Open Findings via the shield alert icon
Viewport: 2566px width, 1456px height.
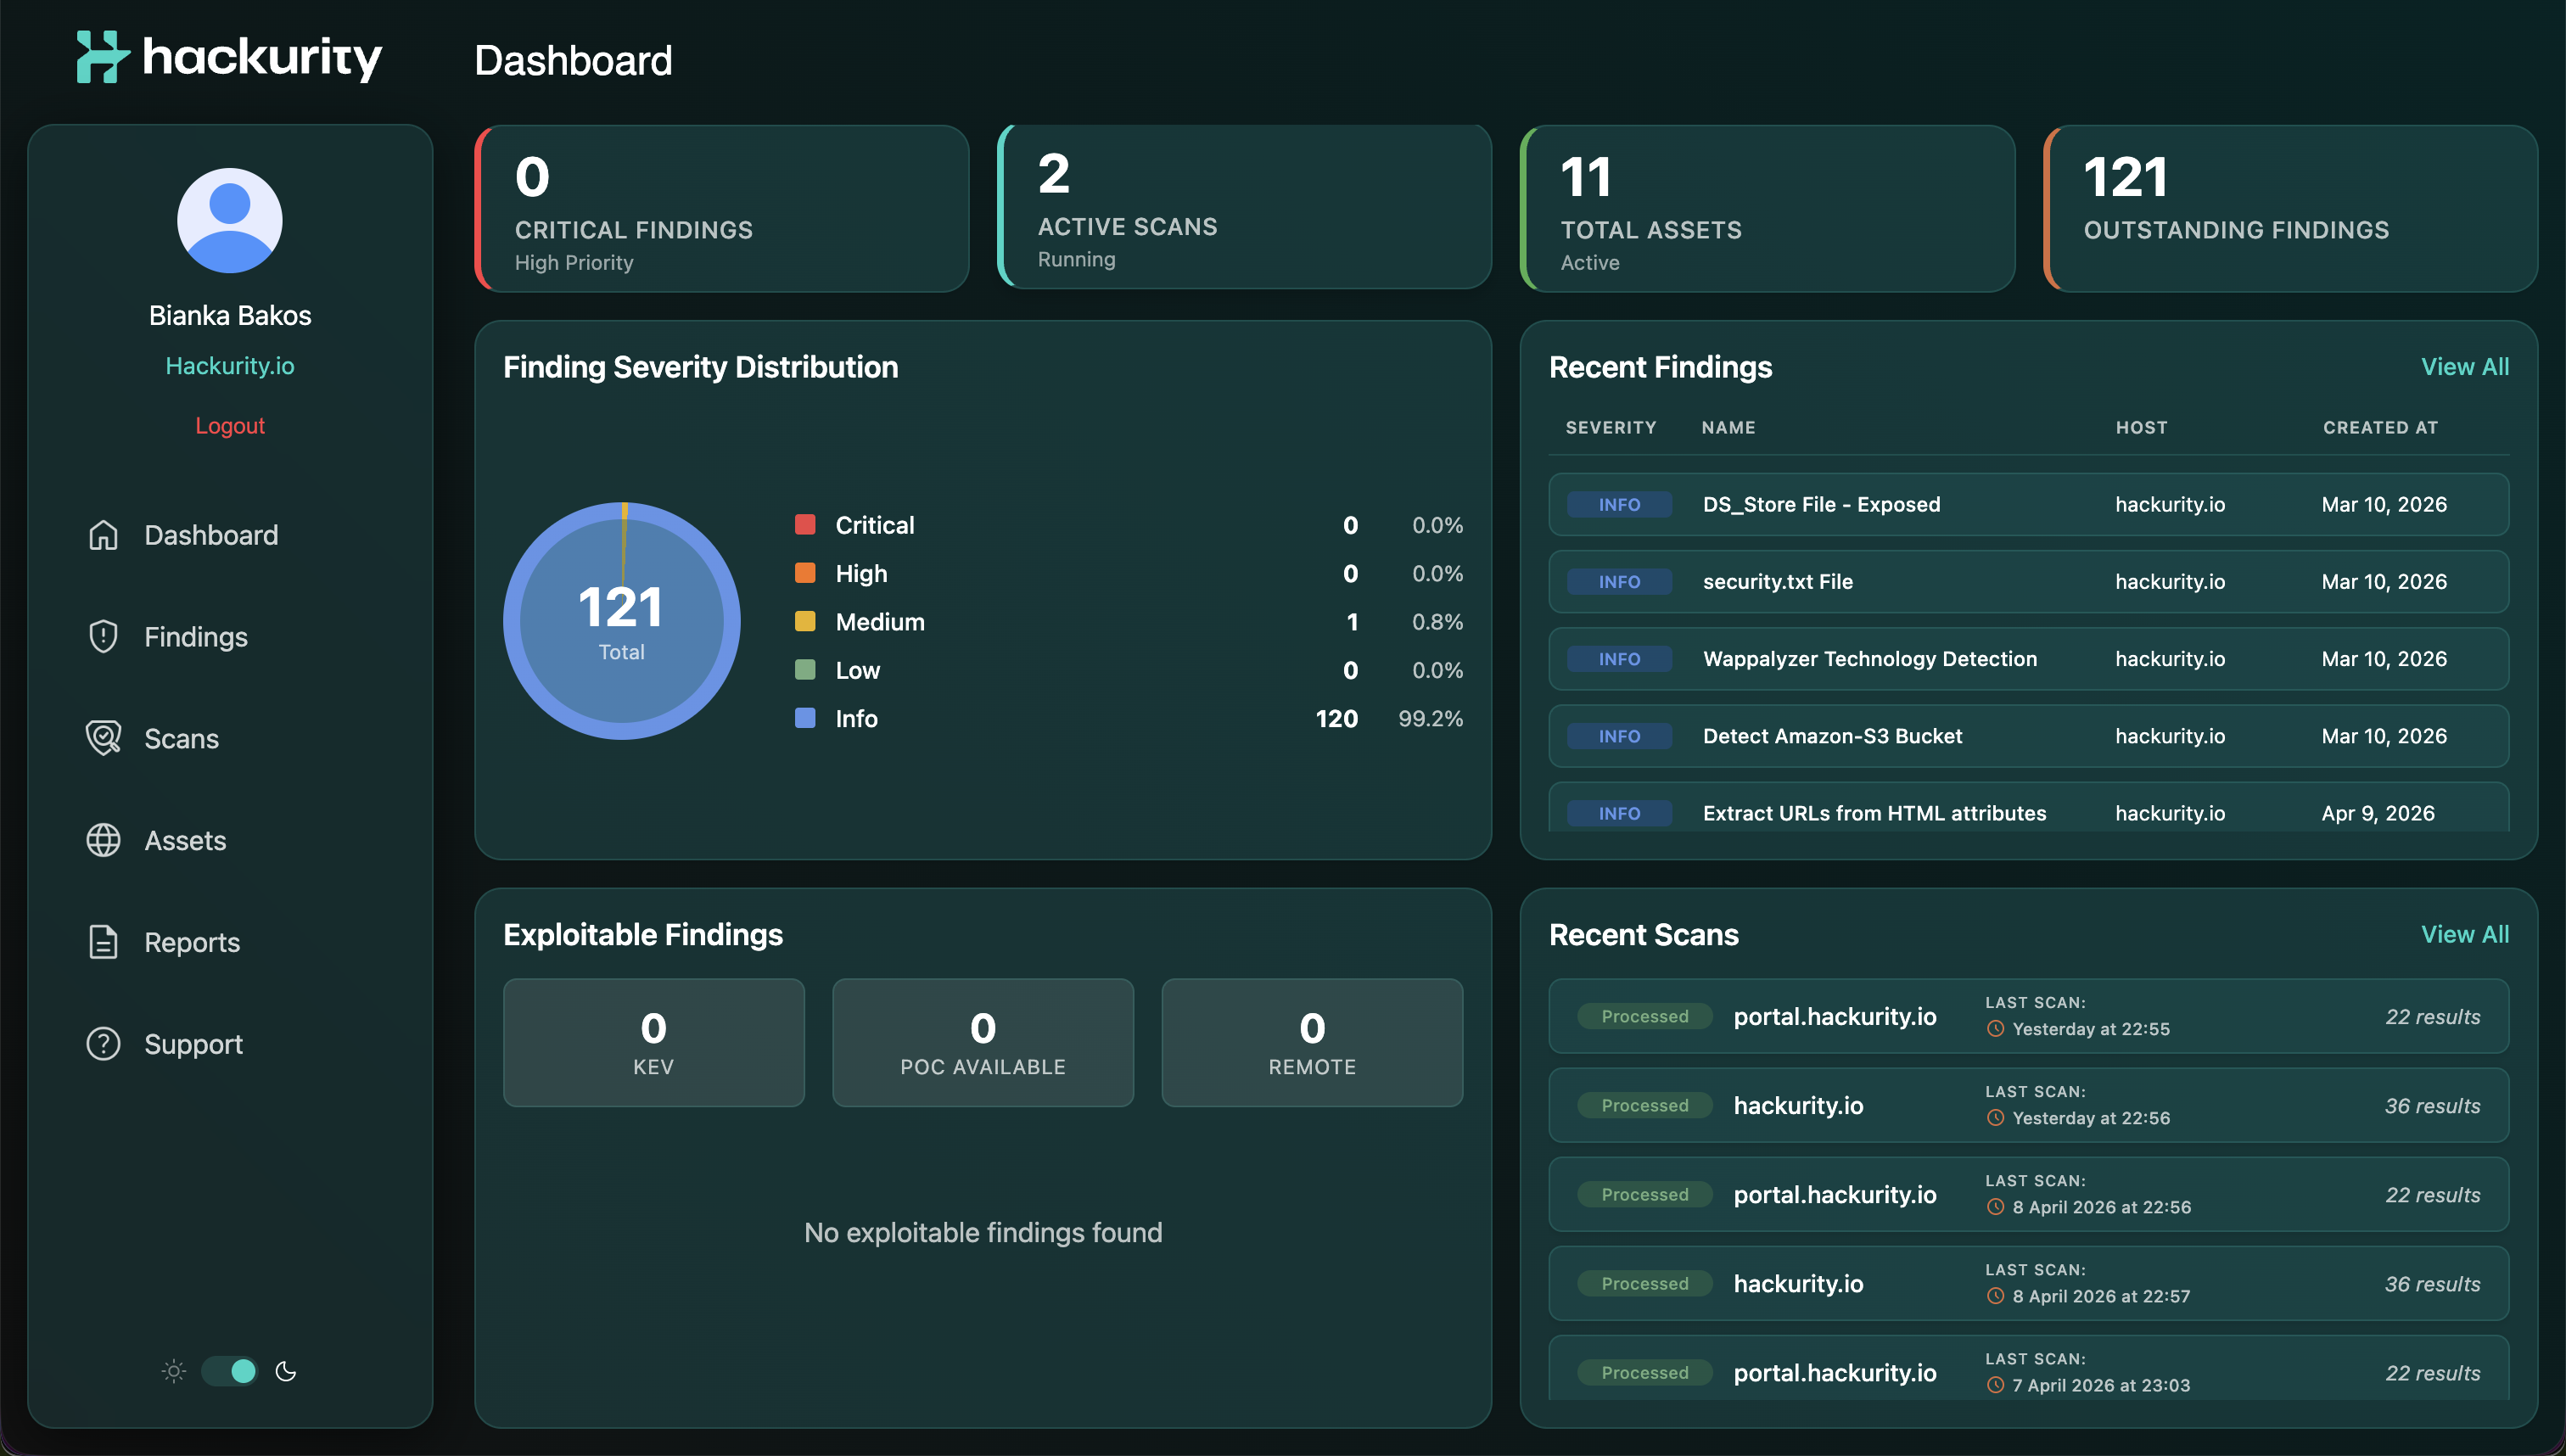pos(104,636)
